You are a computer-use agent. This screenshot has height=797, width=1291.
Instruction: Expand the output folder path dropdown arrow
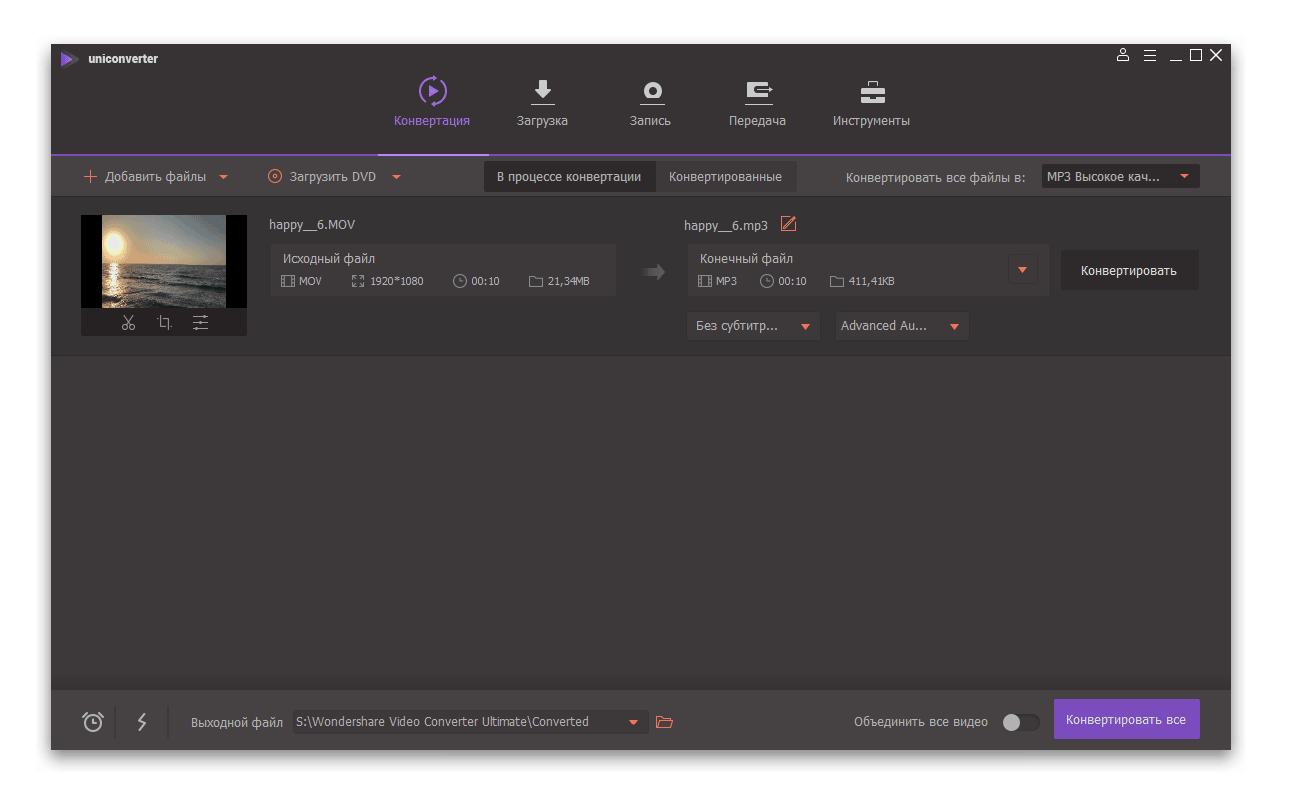633,722
